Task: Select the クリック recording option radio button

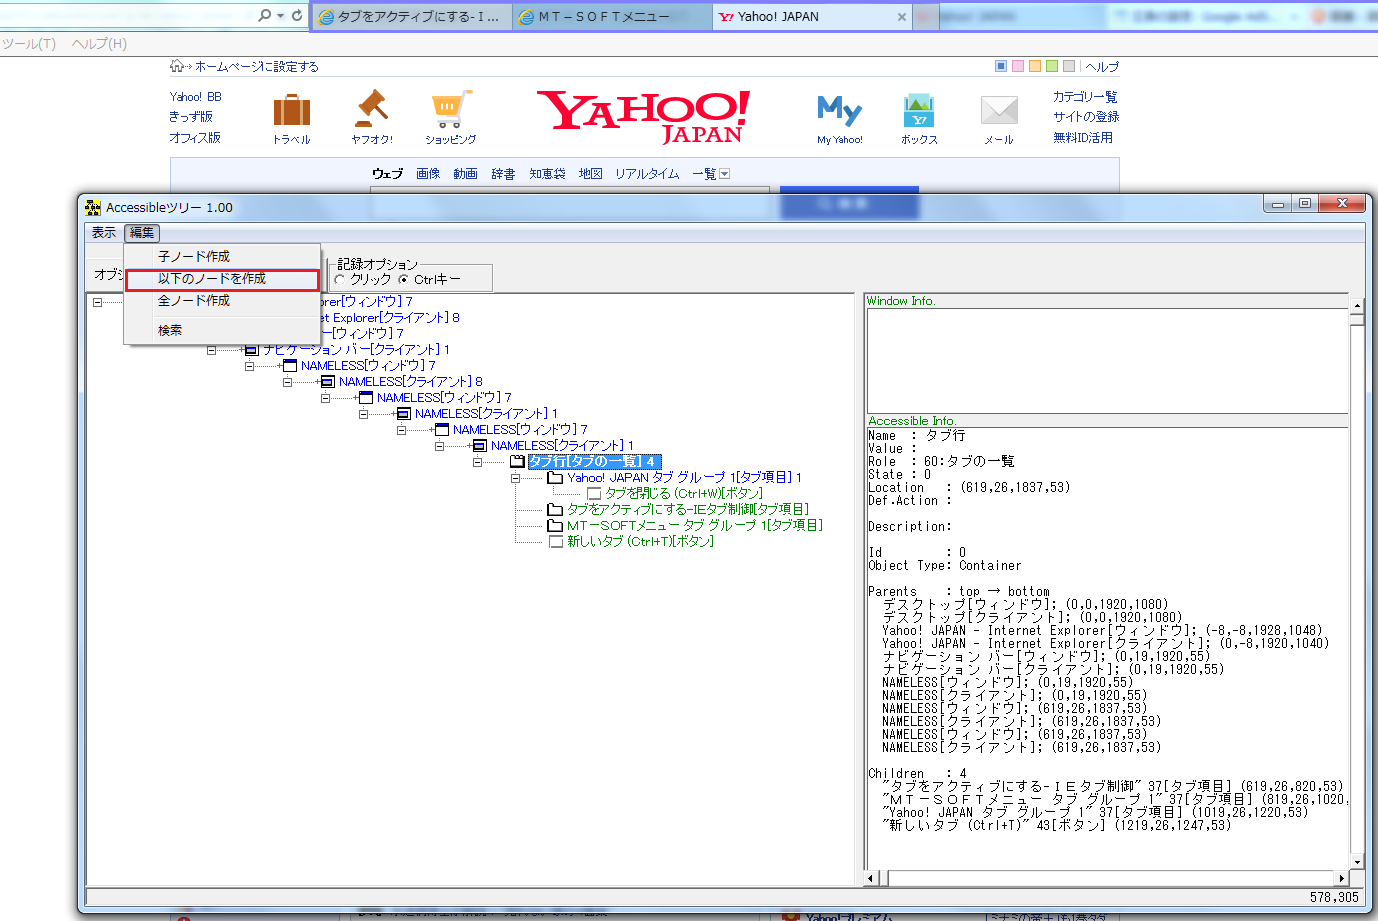Action: click(x=340, y=280)
